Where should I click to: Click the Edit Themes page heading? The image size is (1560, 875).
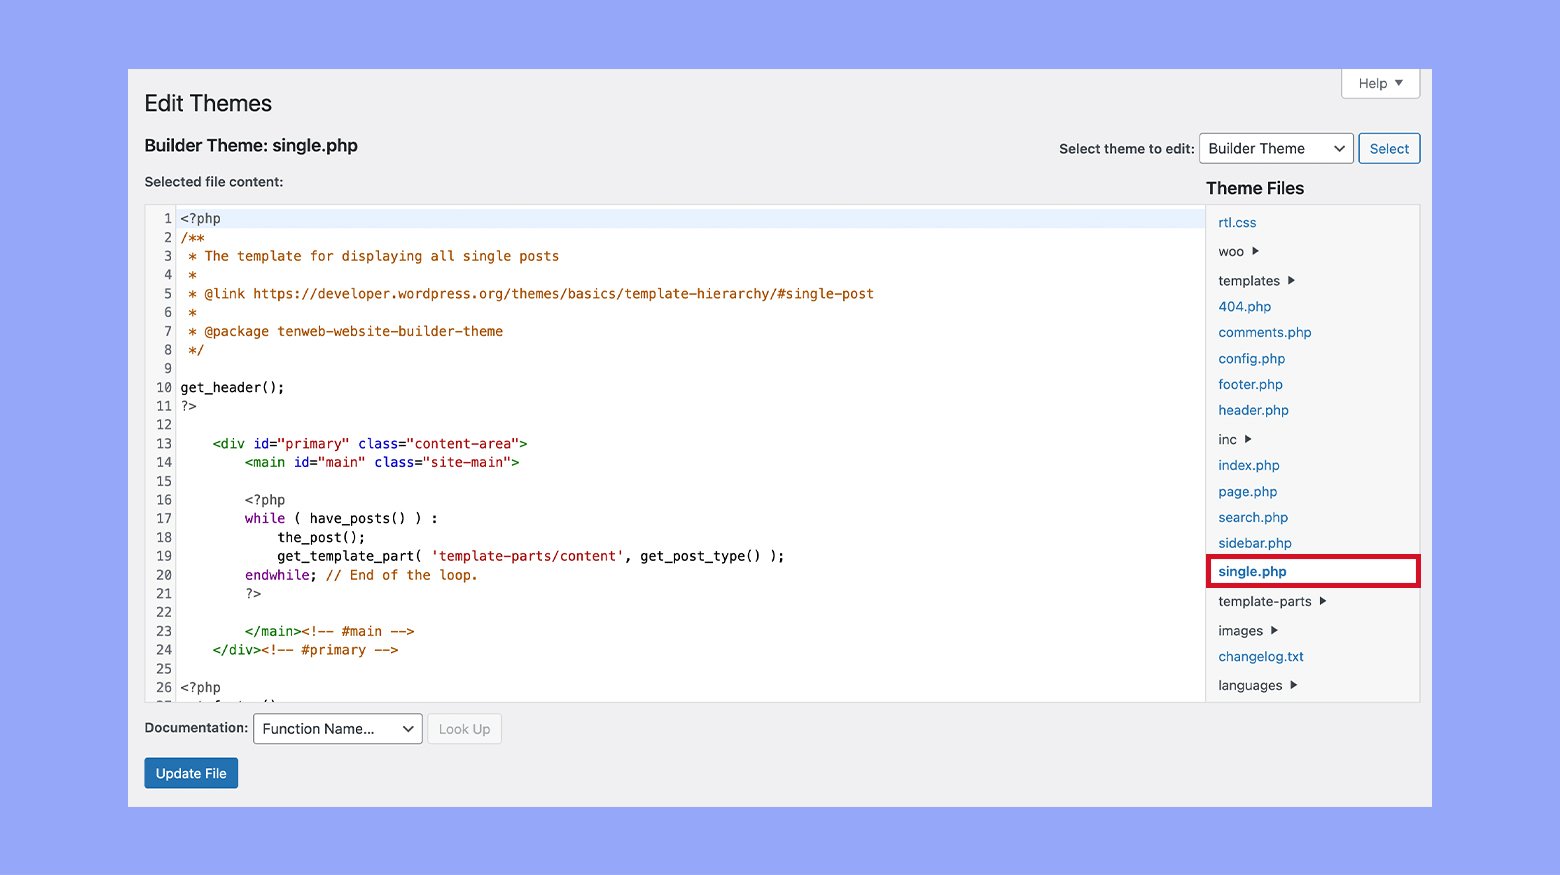coord(208,104)
